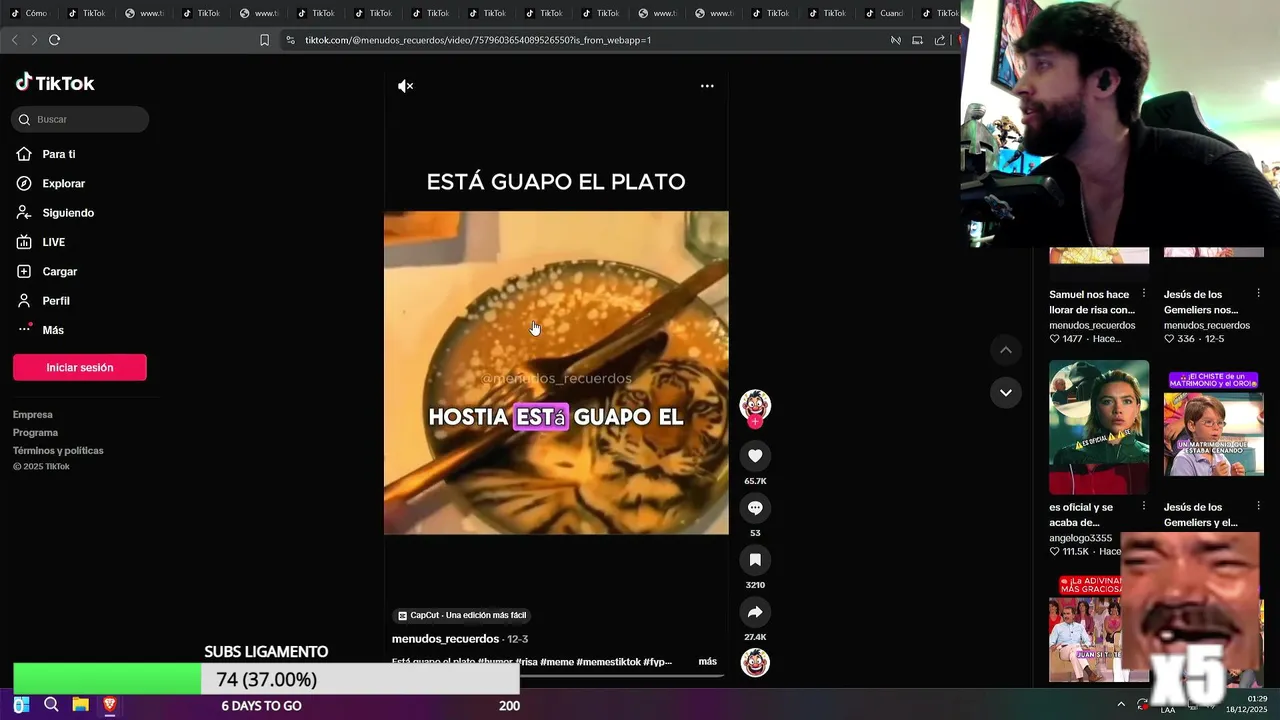Open the matrimonio y el oro thumbnail
The width and height of the screenshot is (1280, 720).
1214,427
